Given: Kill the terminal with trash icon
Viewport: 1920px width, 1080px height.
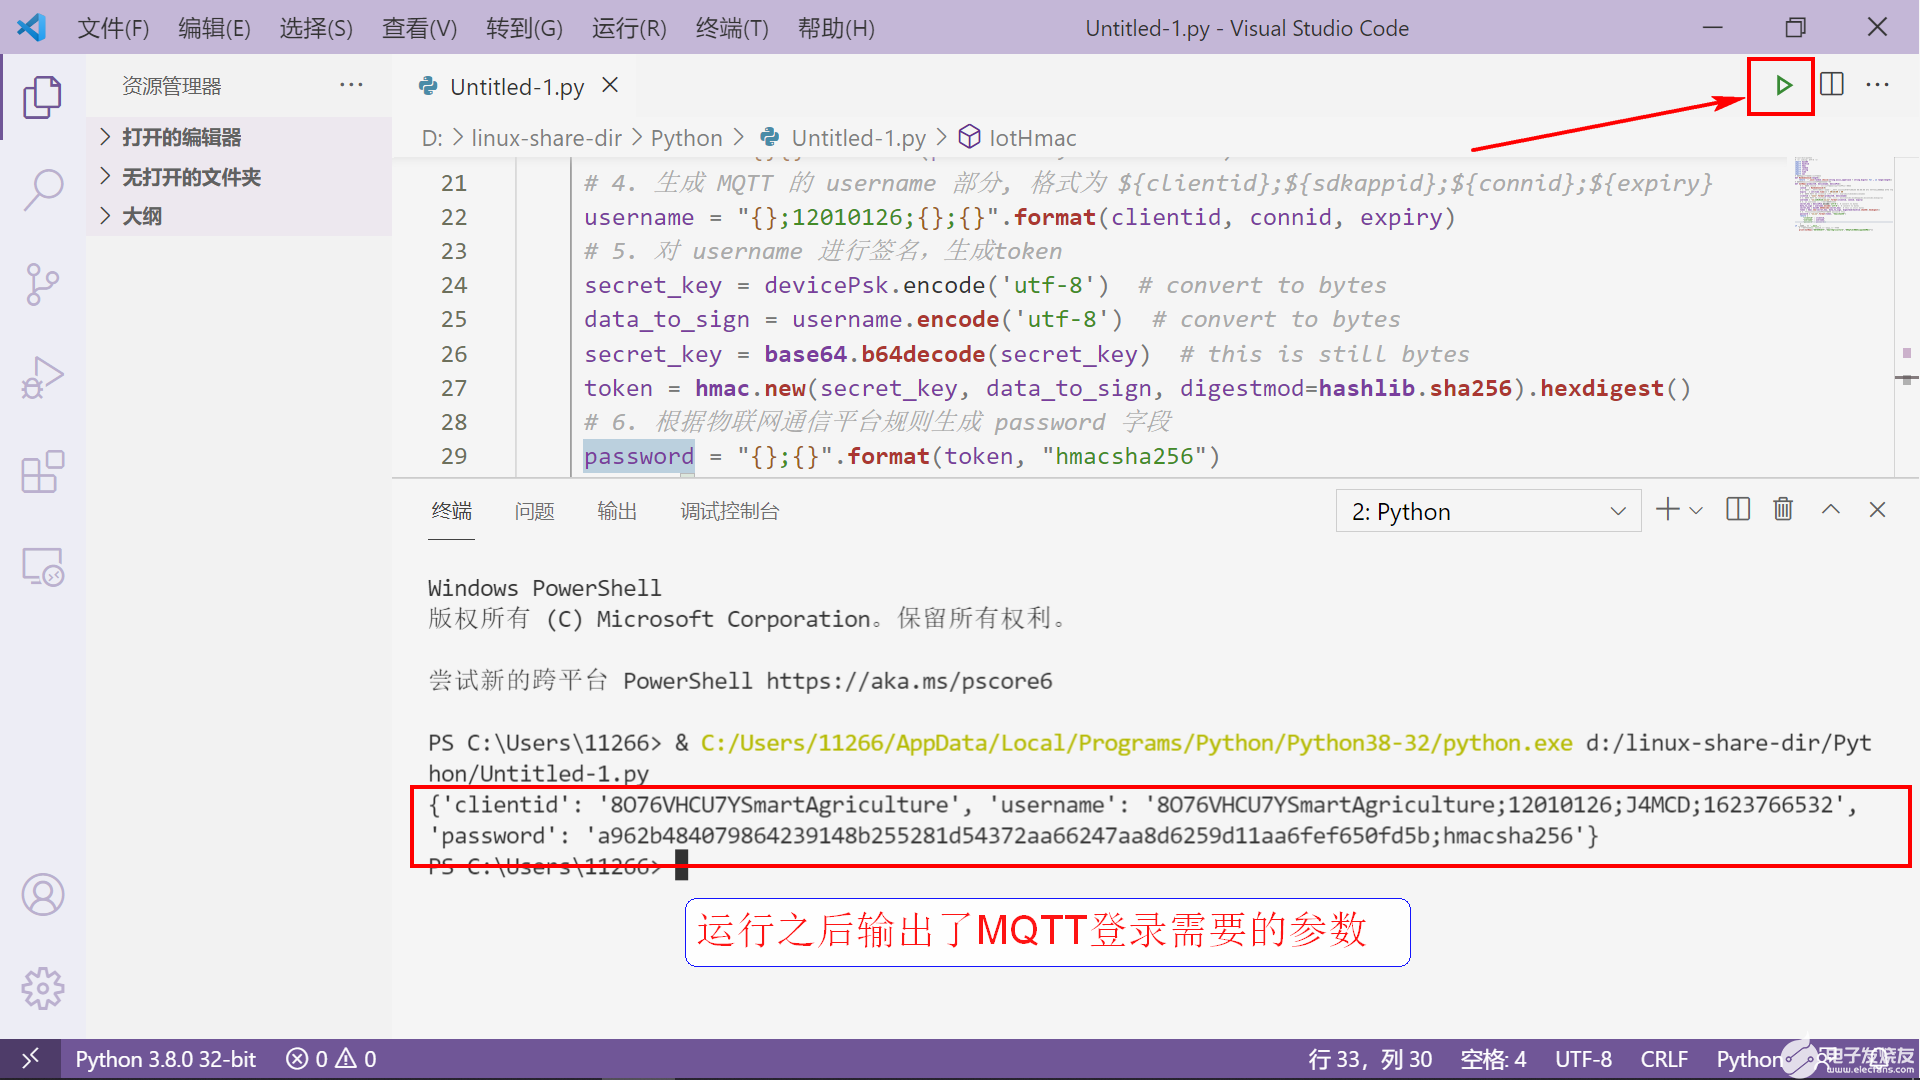Looking at the screenshot, I should pos(1783,510).
